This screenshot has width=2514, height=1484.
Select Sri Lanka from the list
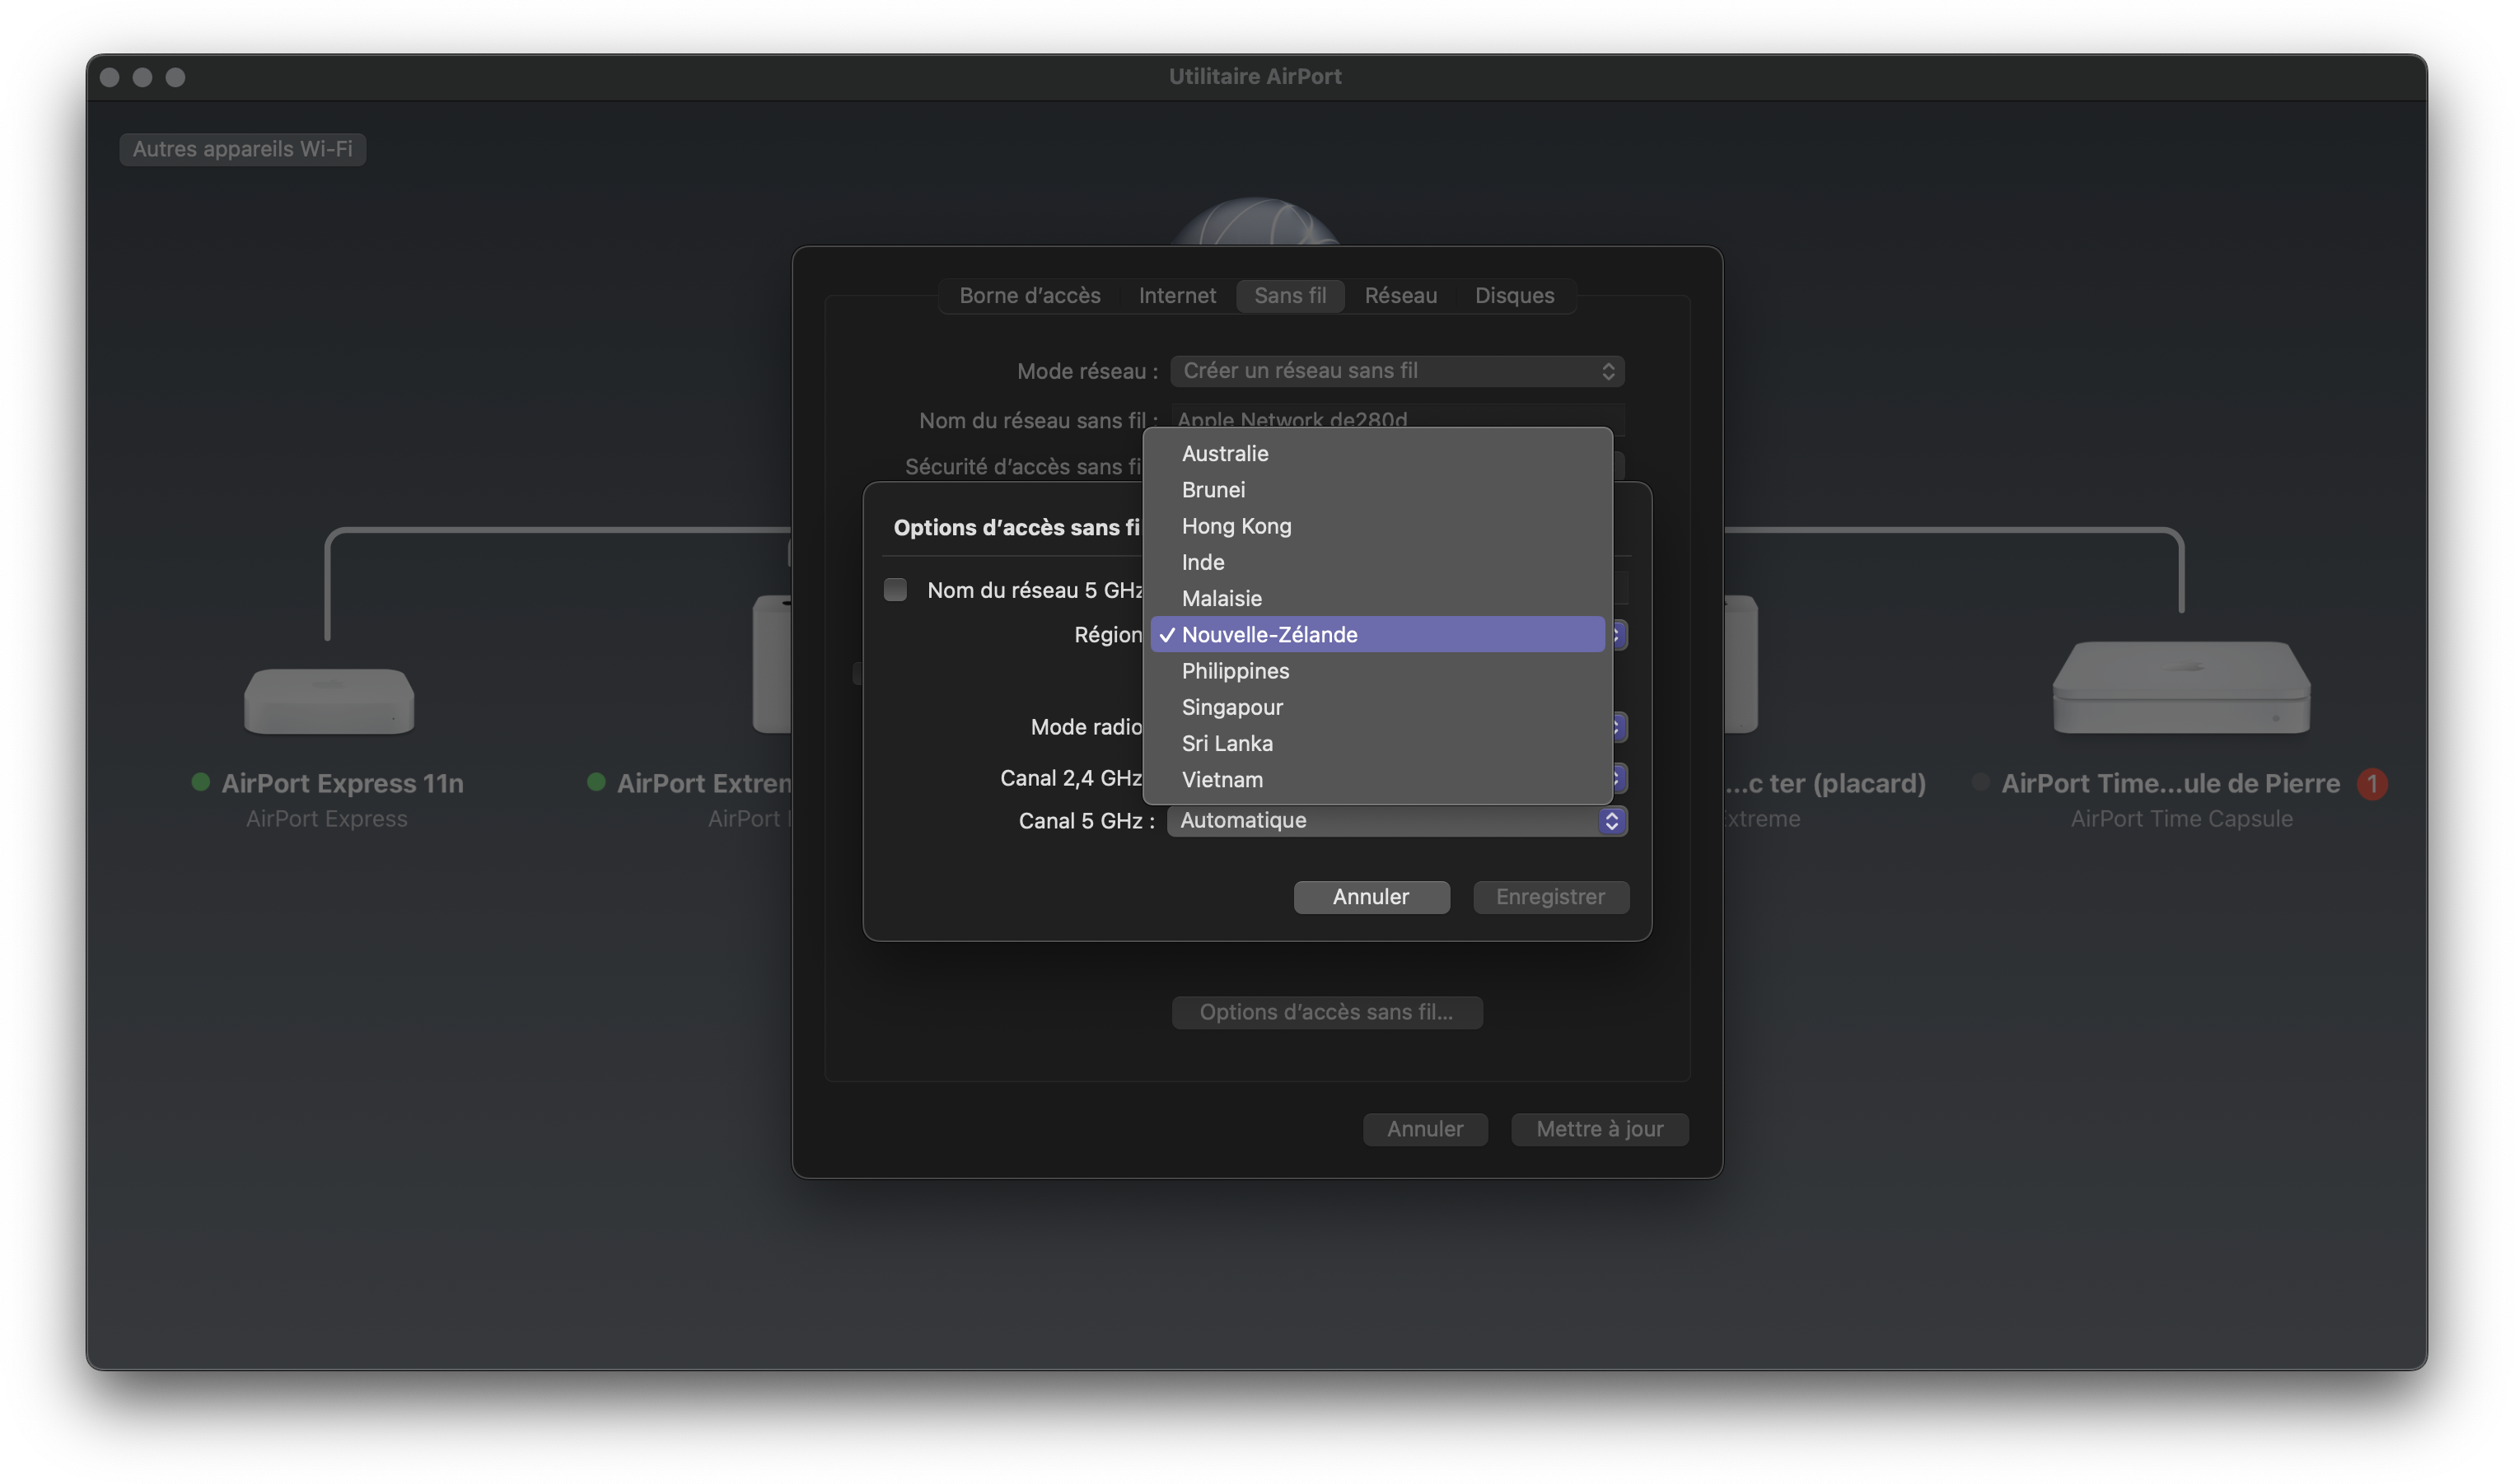(x=1377, y=743)
